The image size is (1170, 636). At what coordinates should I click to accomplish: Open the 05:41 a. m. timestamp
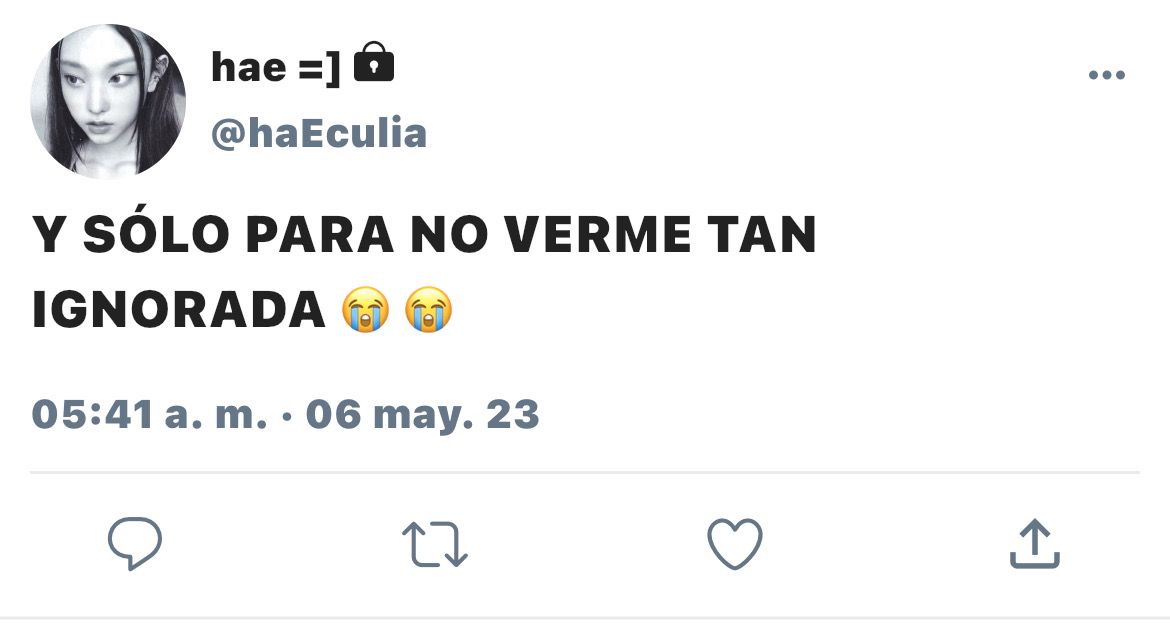tap(149, 414)
